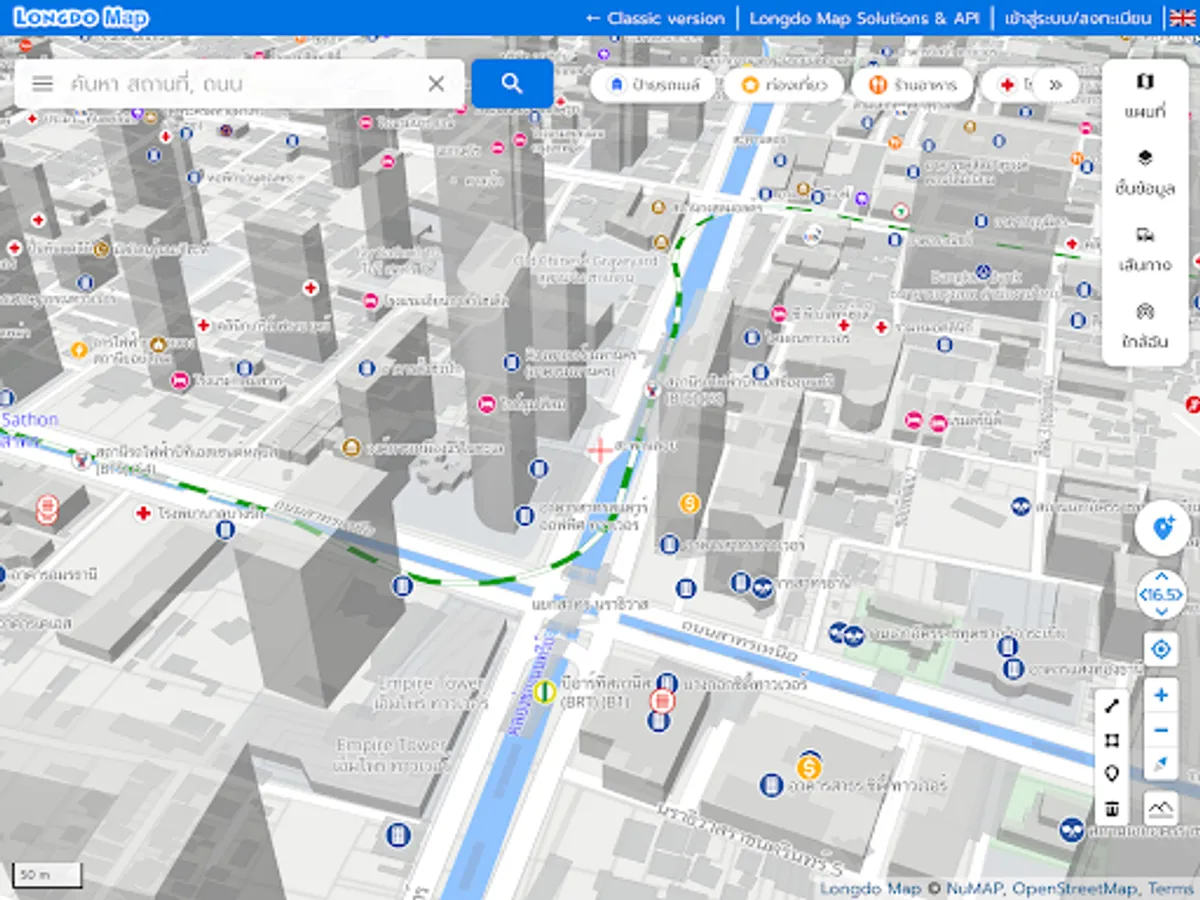
Task: Toggle the ร้านอาหาร restaurant filter
Action: point(910,85)
